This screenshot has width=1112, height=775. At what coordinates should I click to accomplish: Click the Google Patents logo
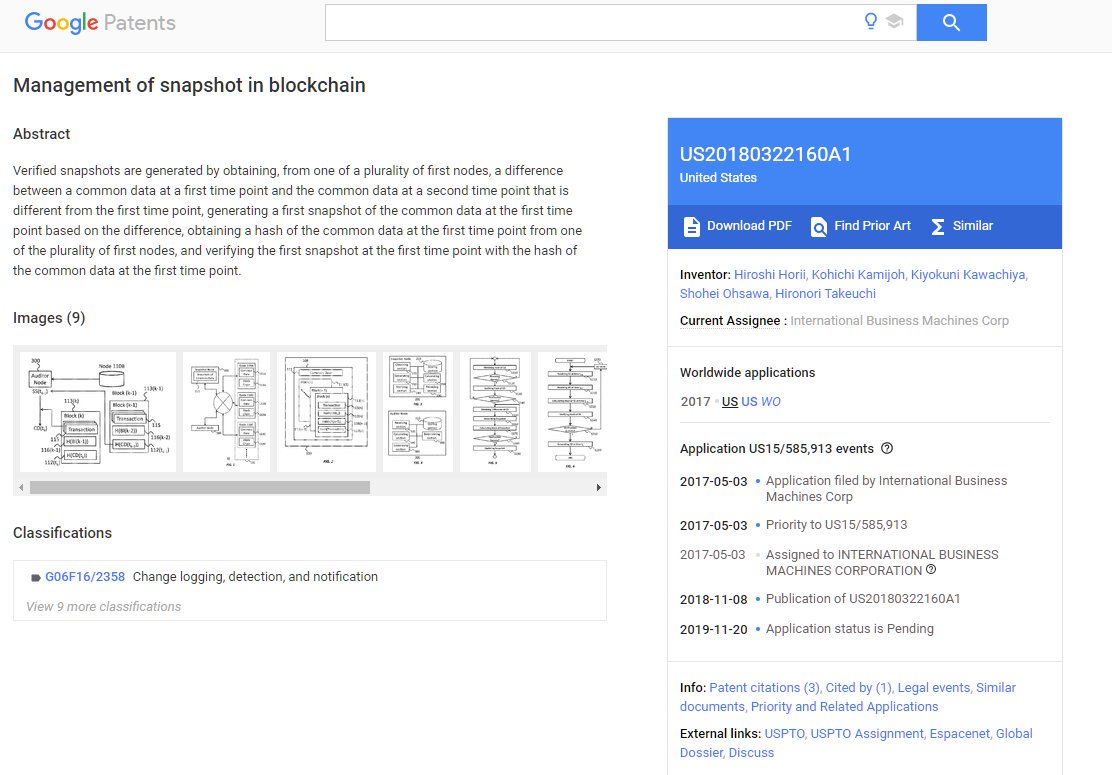(100, 23)
